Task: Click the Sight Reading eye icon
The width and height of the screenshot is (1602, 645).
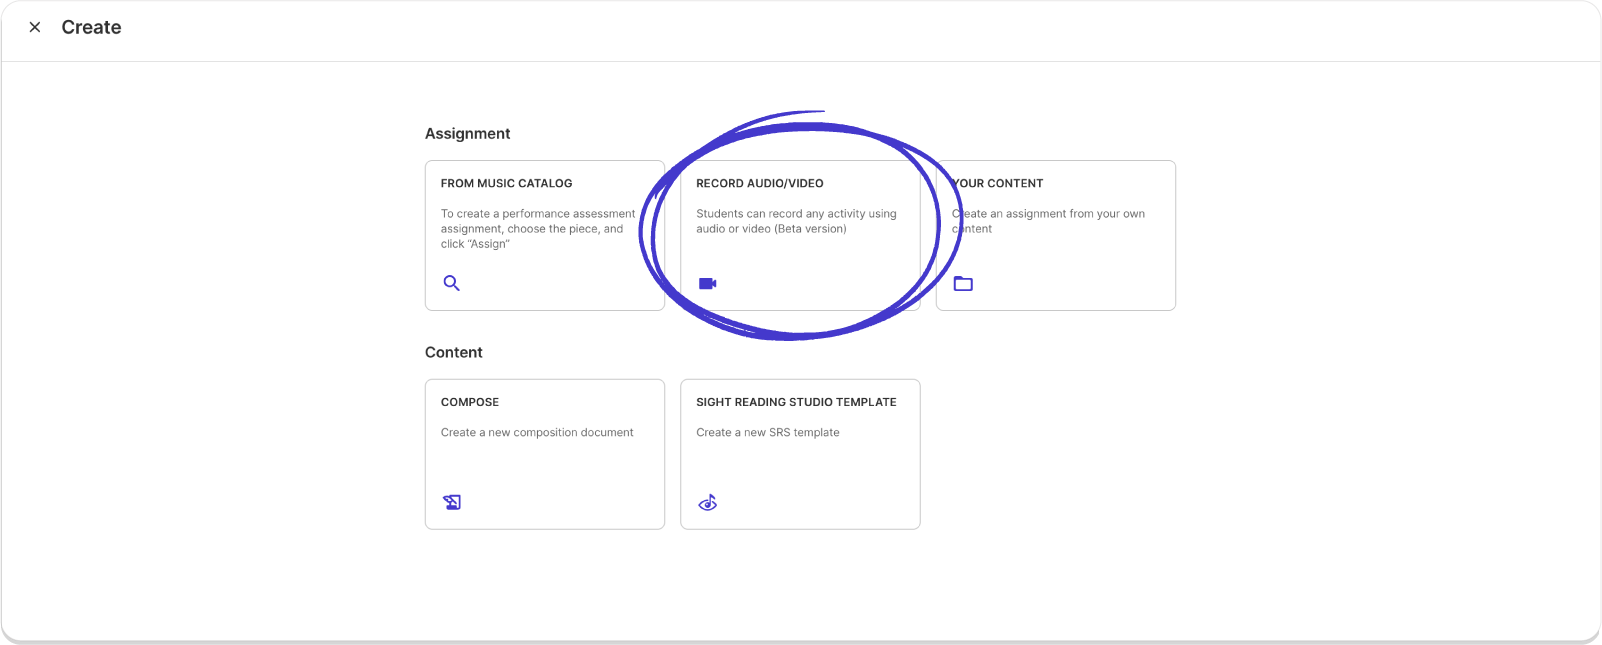Action: point(707,502)
